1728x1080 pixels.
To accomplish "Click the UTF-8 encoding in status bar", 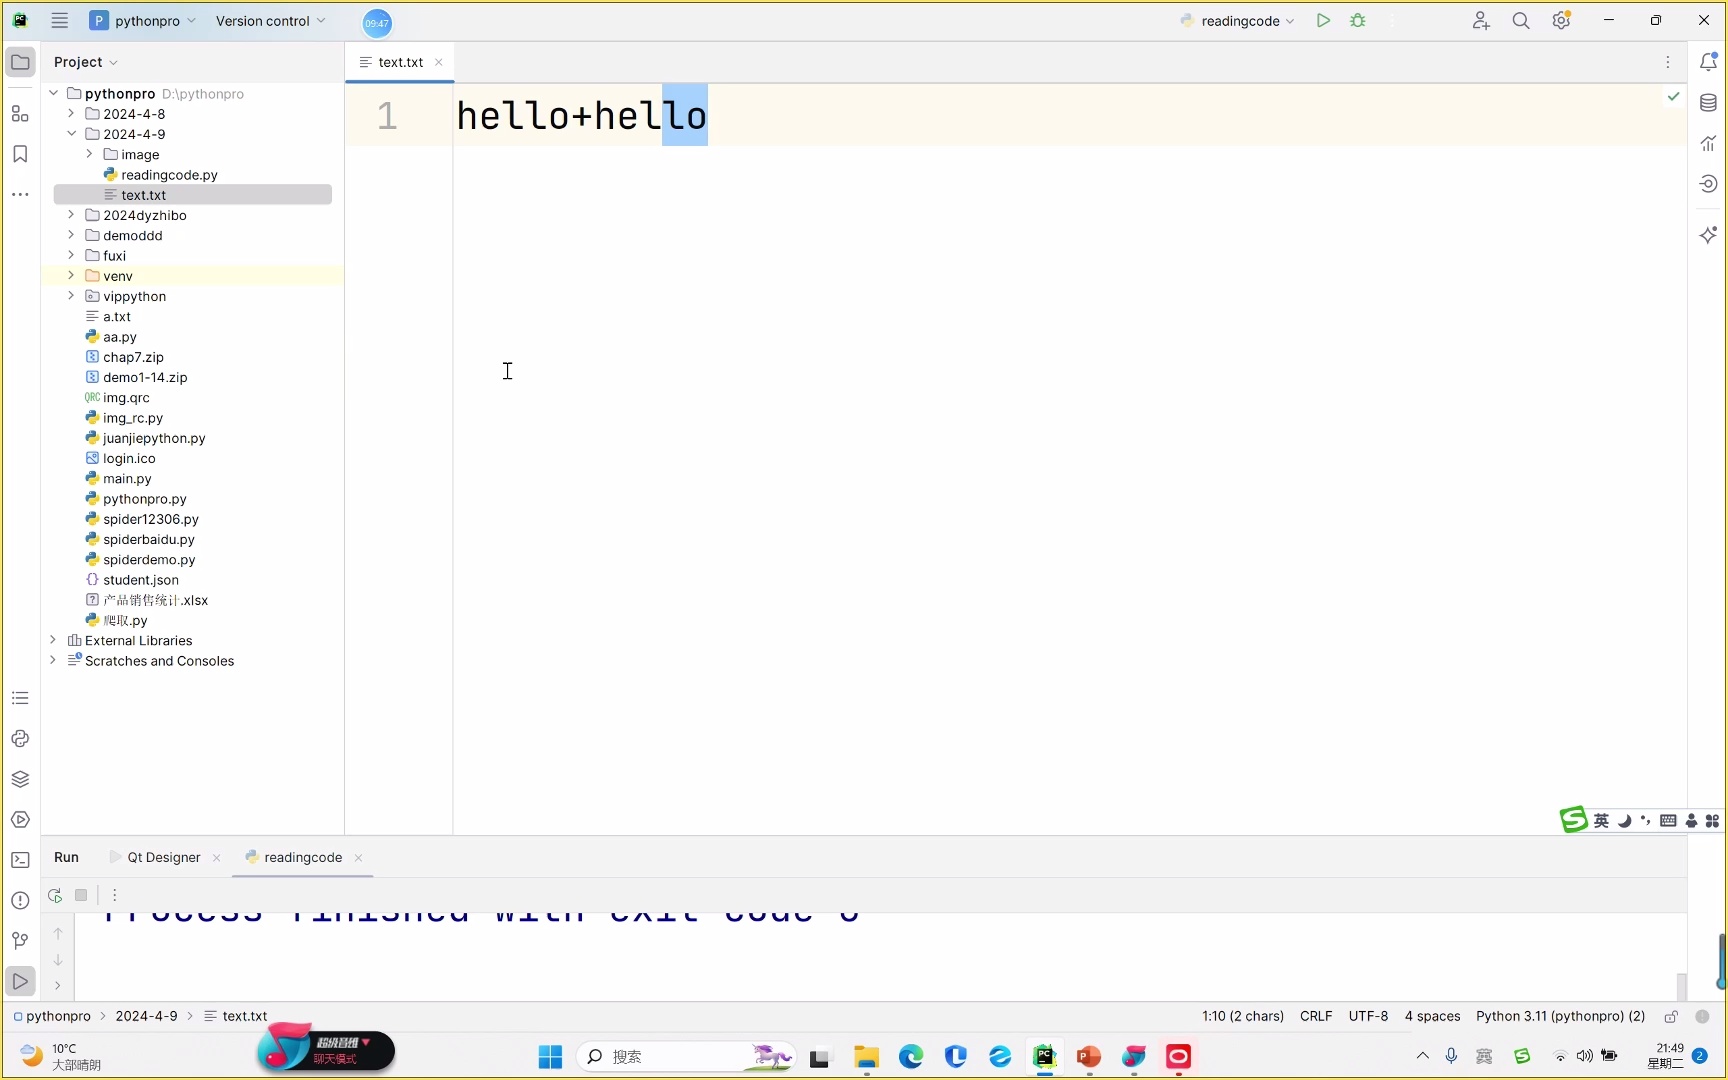I will tap(1368, 1016).
